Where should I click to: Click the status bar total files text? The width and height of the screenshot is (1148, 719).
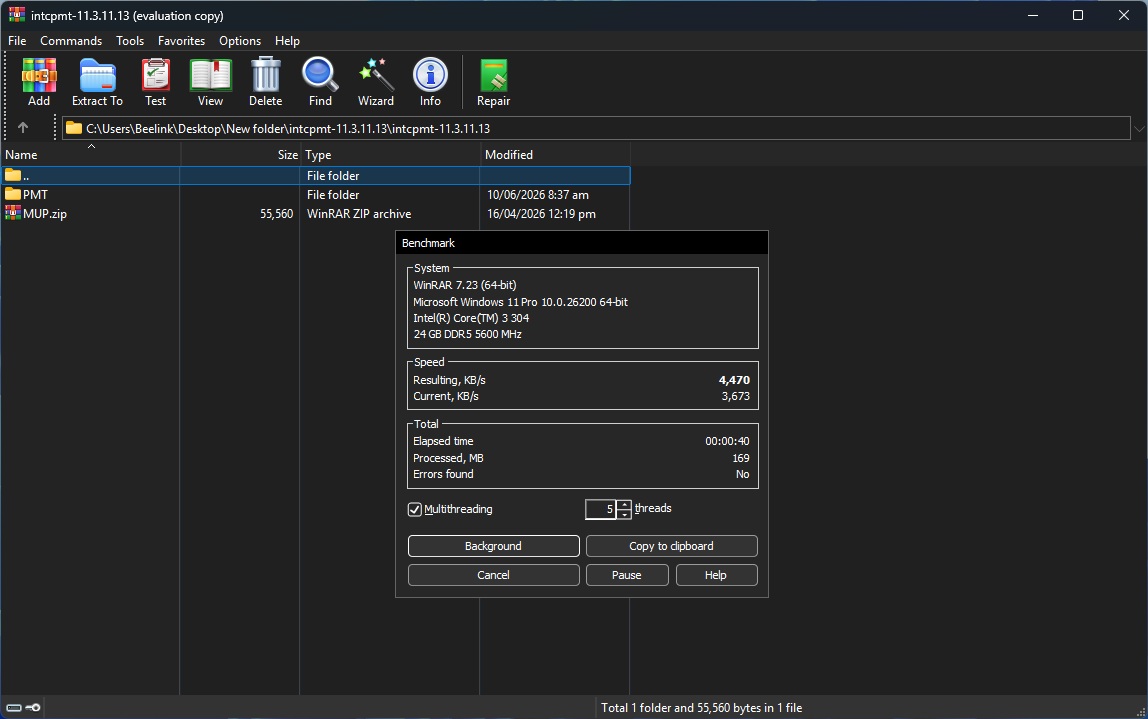click(x=701, y=707)
